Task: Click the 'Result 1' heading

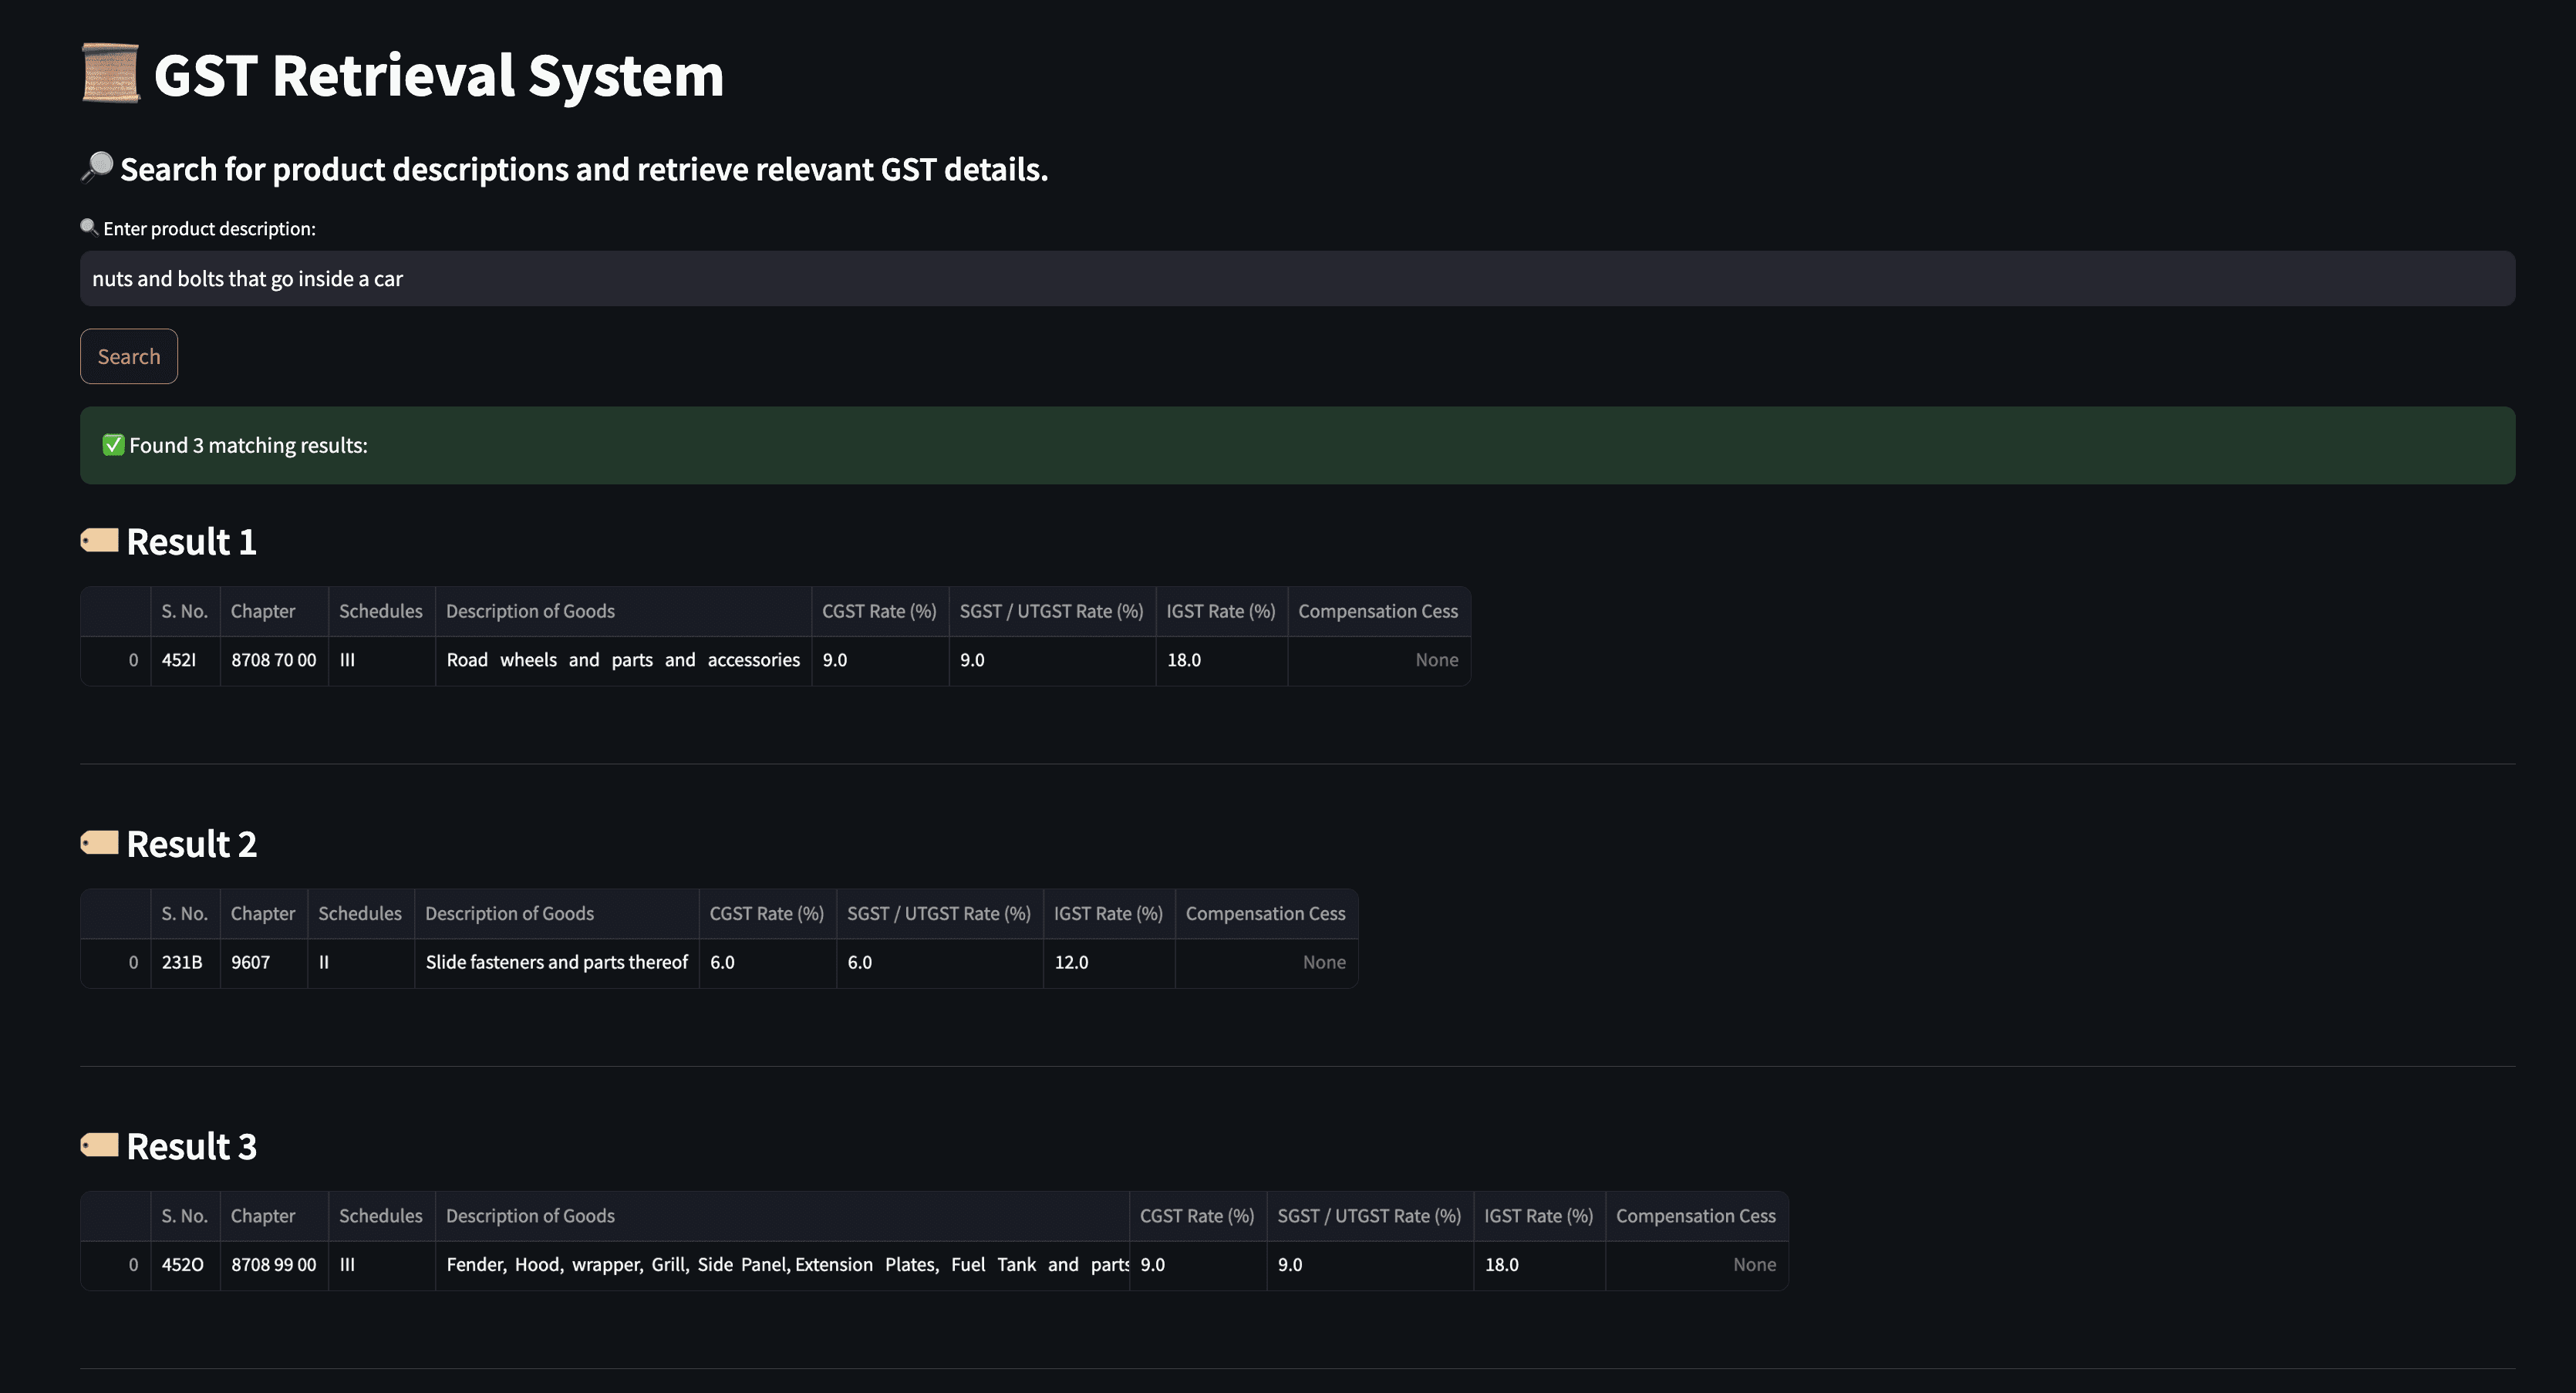Action: pyautogui.click(x=192, y=542)
